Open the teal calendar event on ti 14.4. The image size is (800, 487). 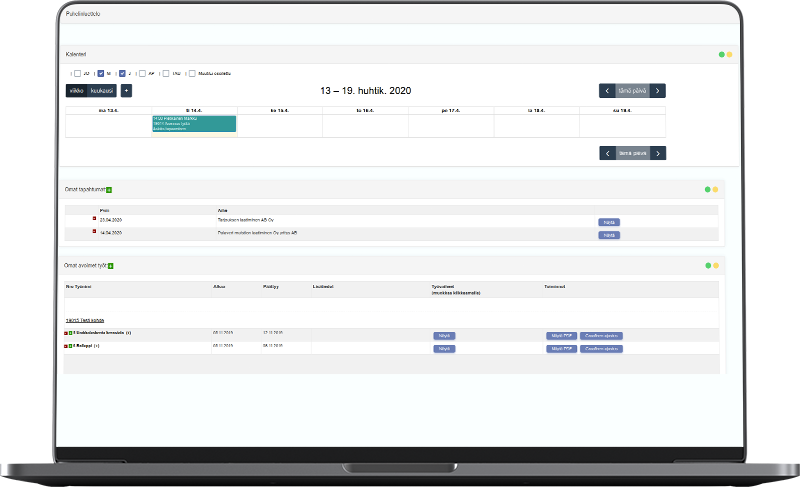click(x=194, y=124)
